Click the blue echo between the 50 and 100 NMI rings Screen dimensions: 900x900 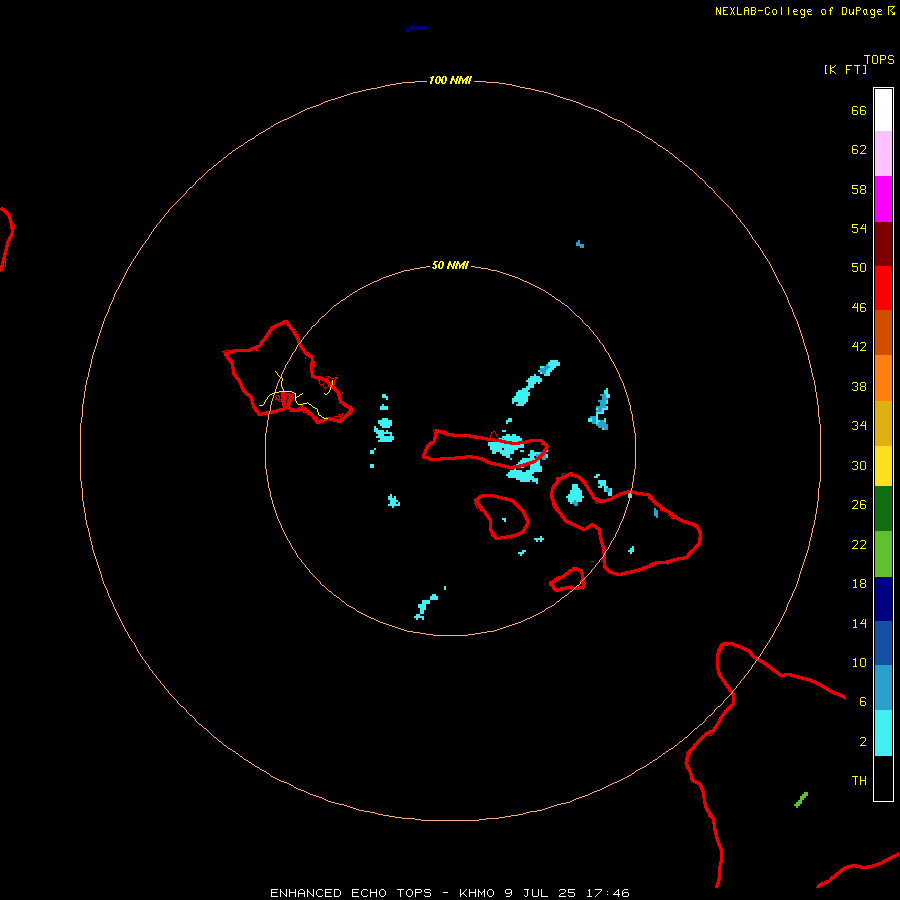[x=580, y=244]
